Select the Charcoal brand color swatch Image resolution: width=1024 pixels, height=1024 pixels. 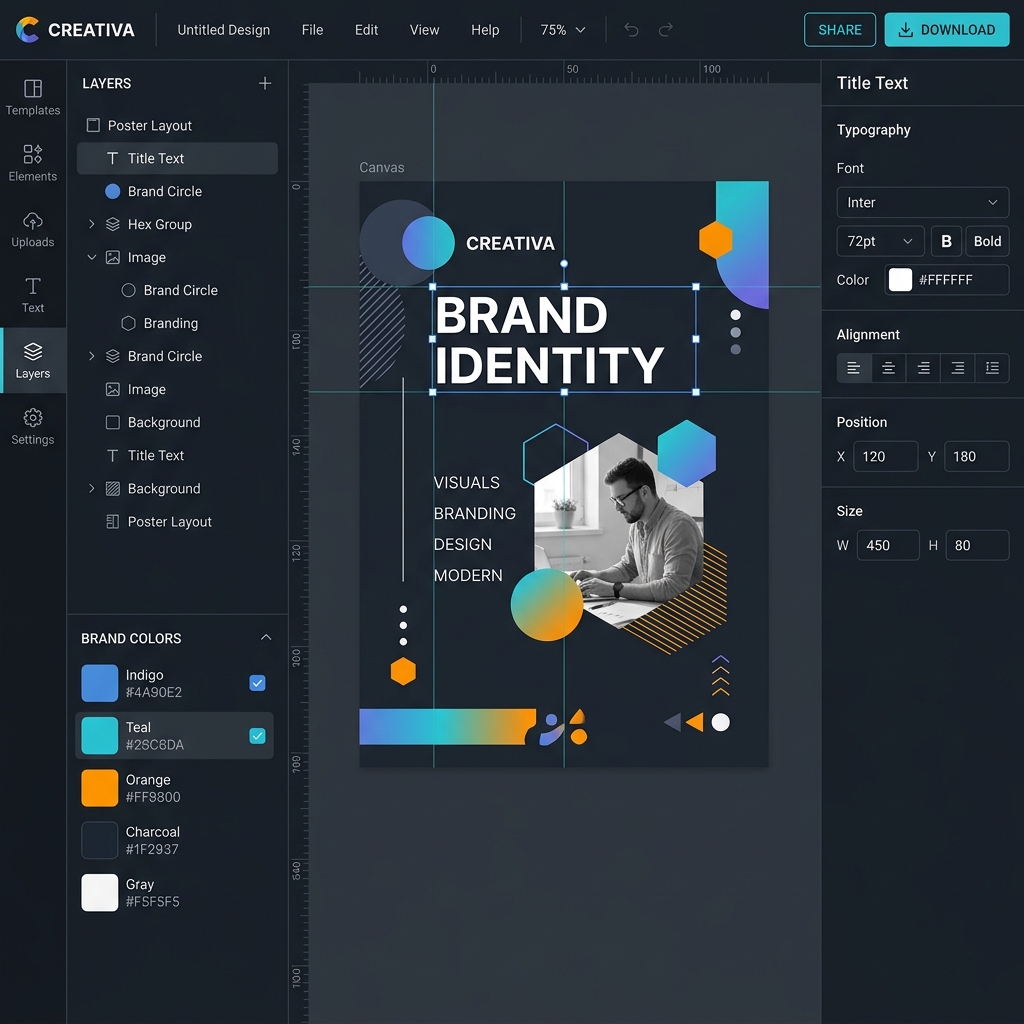pyautogui.click(x=99, y=840)
